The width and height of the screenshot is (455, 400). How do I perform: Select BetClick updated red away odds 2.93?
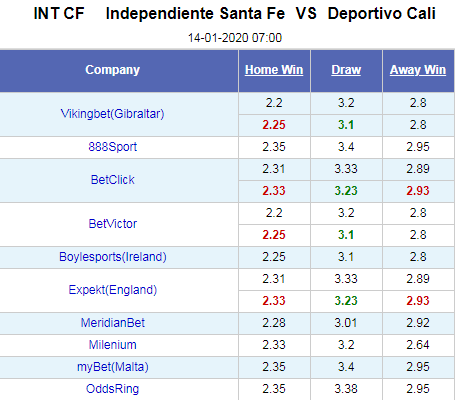pyautogui.click(x=418, y=191)
